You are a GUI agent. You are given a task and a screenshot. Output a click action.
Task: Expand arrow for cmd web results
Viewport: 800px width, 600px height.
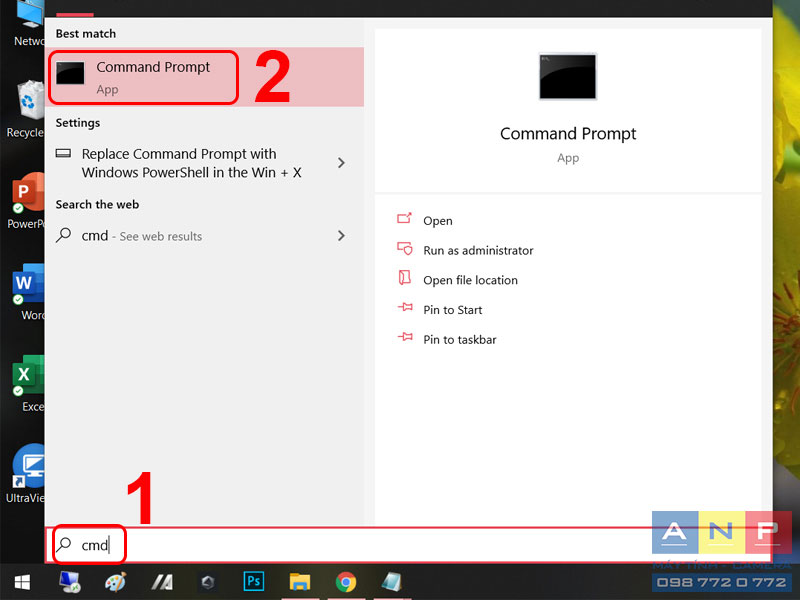pyautogui.click(x=341, y=235)
